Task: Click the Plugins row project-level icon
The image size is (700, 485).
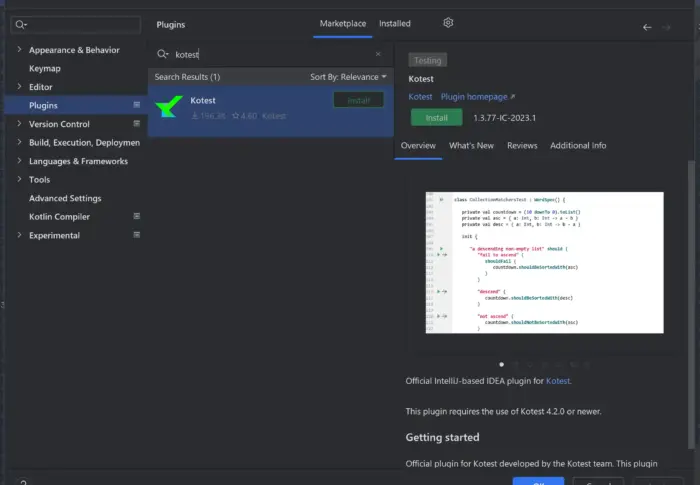Action: (x=137, y=105)
